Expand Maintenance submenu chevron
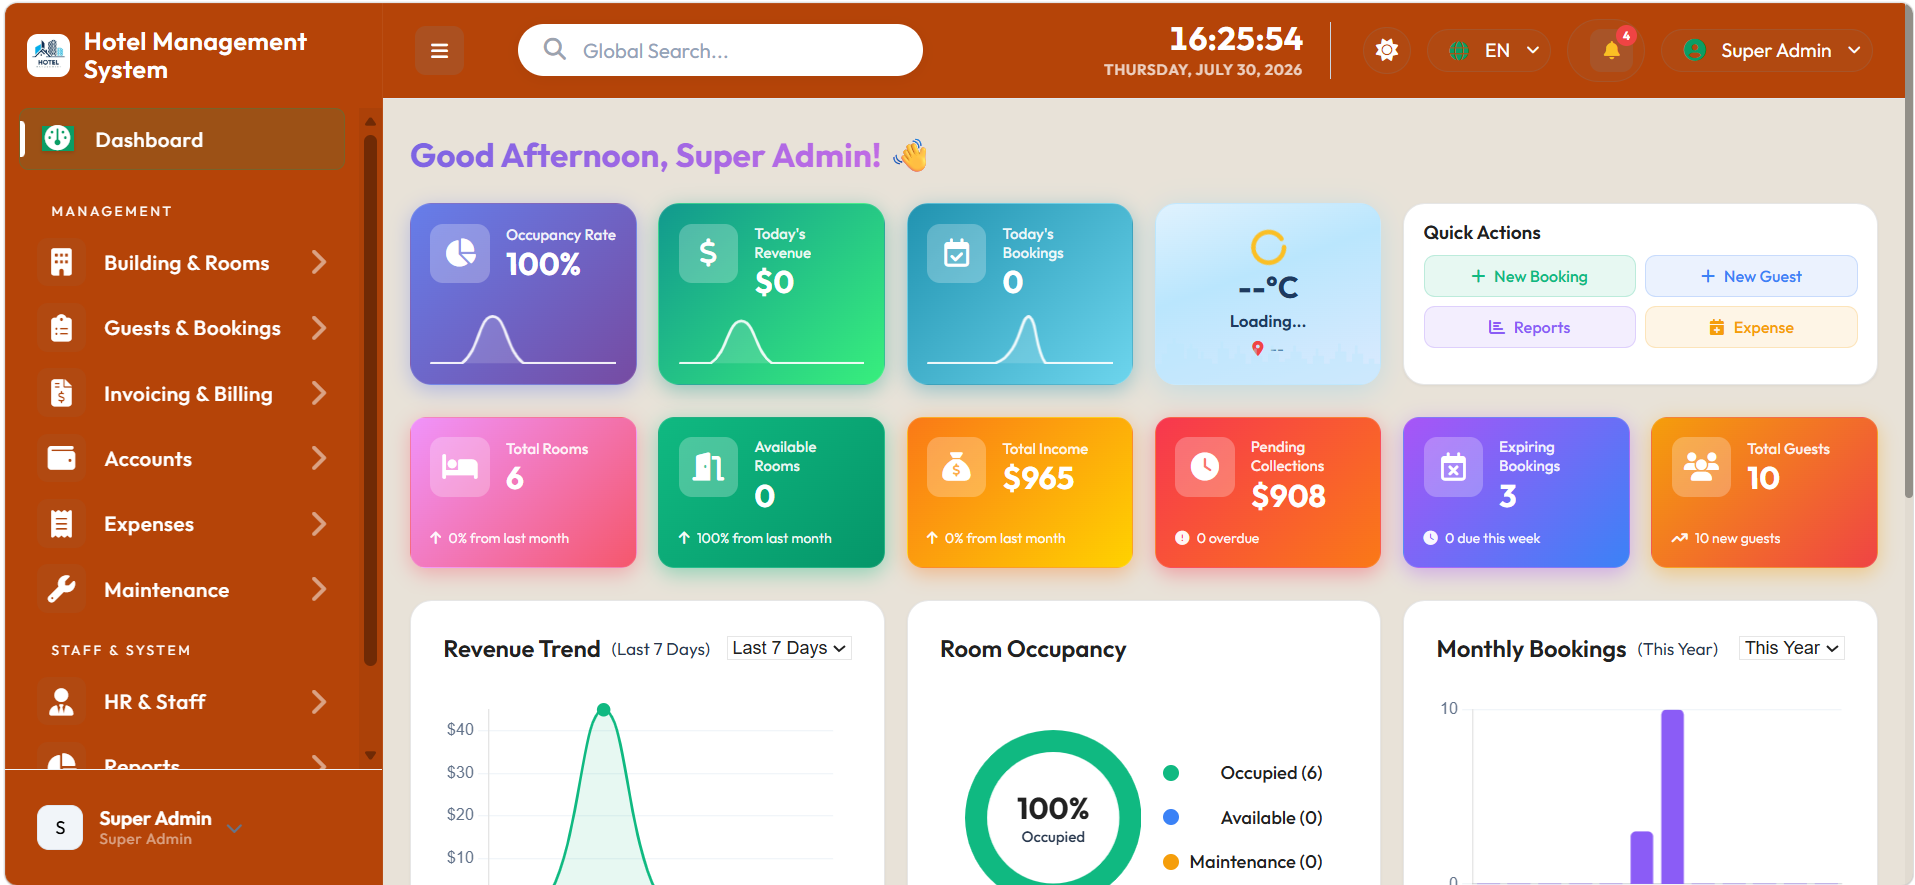This screenshot has height=885, width=1915. [319, 589]
